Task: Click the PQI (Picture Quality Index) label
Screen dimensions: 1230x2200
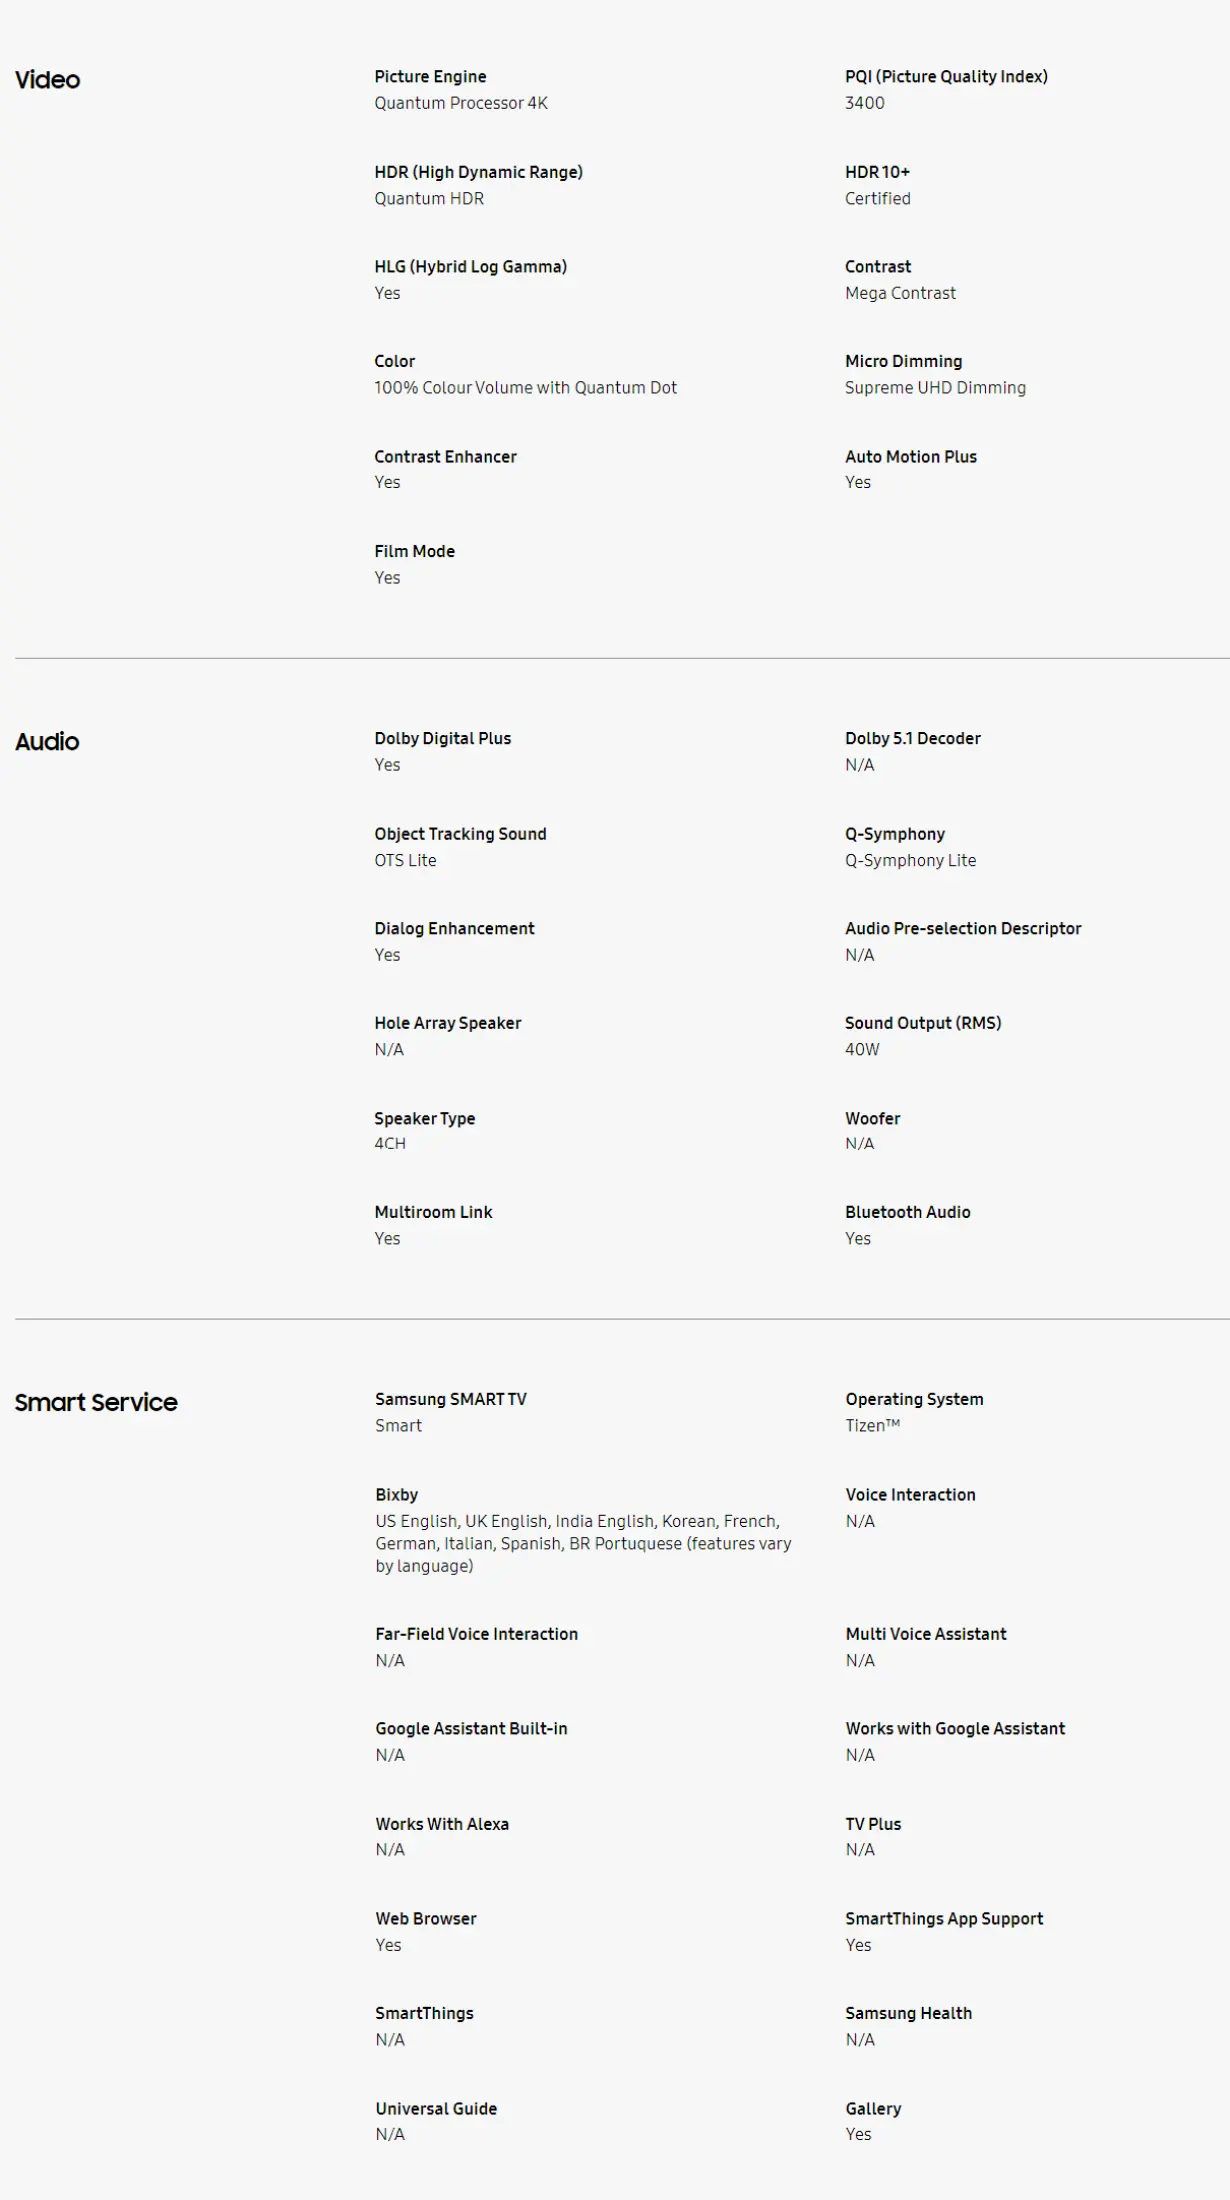Action: (946, 77)
